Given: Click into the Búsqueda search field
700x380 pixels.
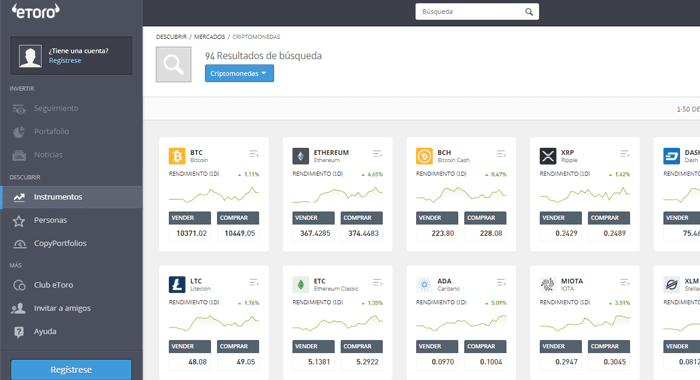Looking at the screenshot, I should coord(470,12).
